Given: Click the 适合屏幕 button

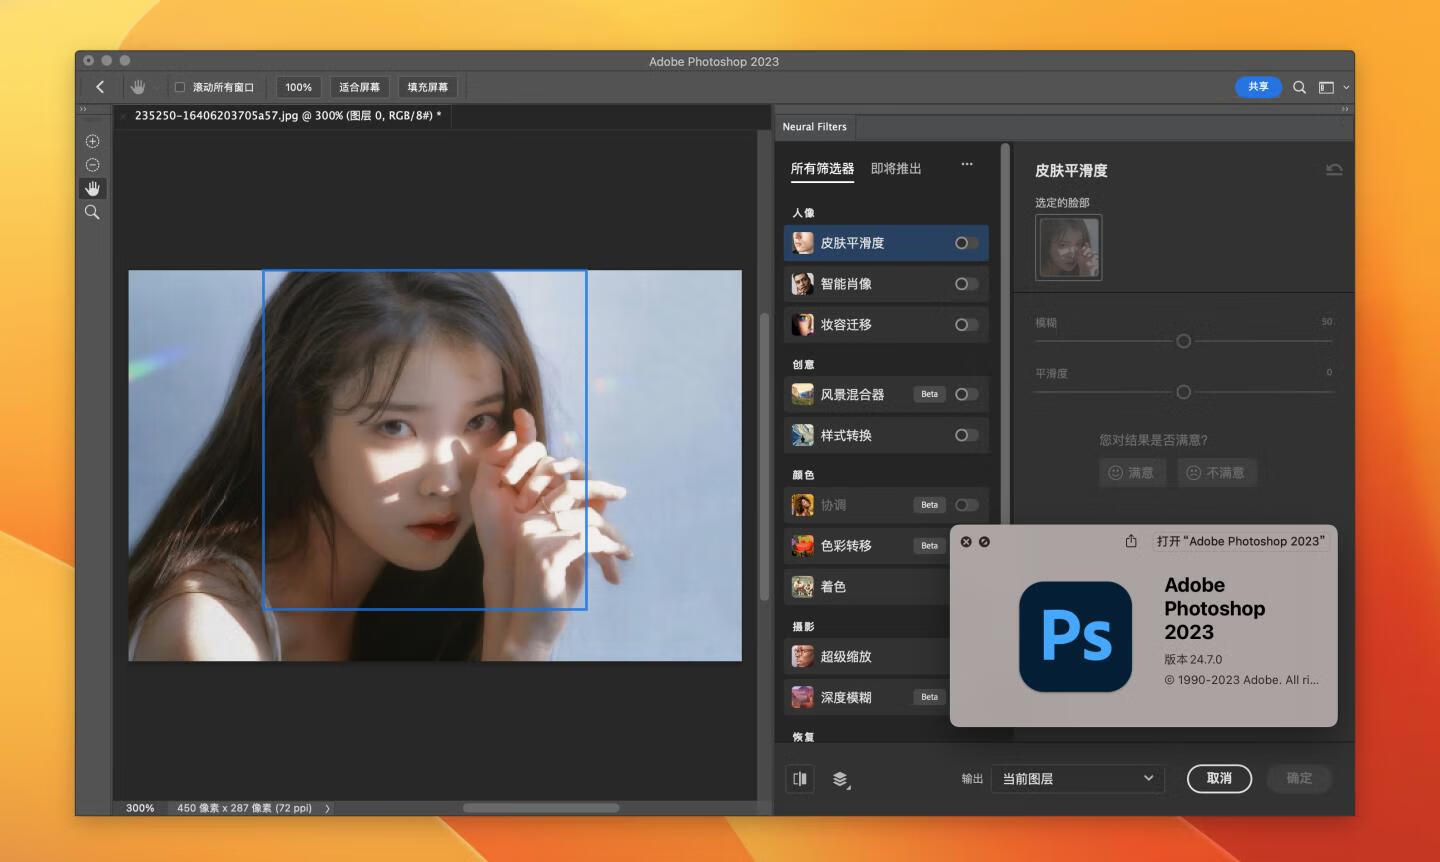Looking at the screenshot, I should (x=359, y=87).
